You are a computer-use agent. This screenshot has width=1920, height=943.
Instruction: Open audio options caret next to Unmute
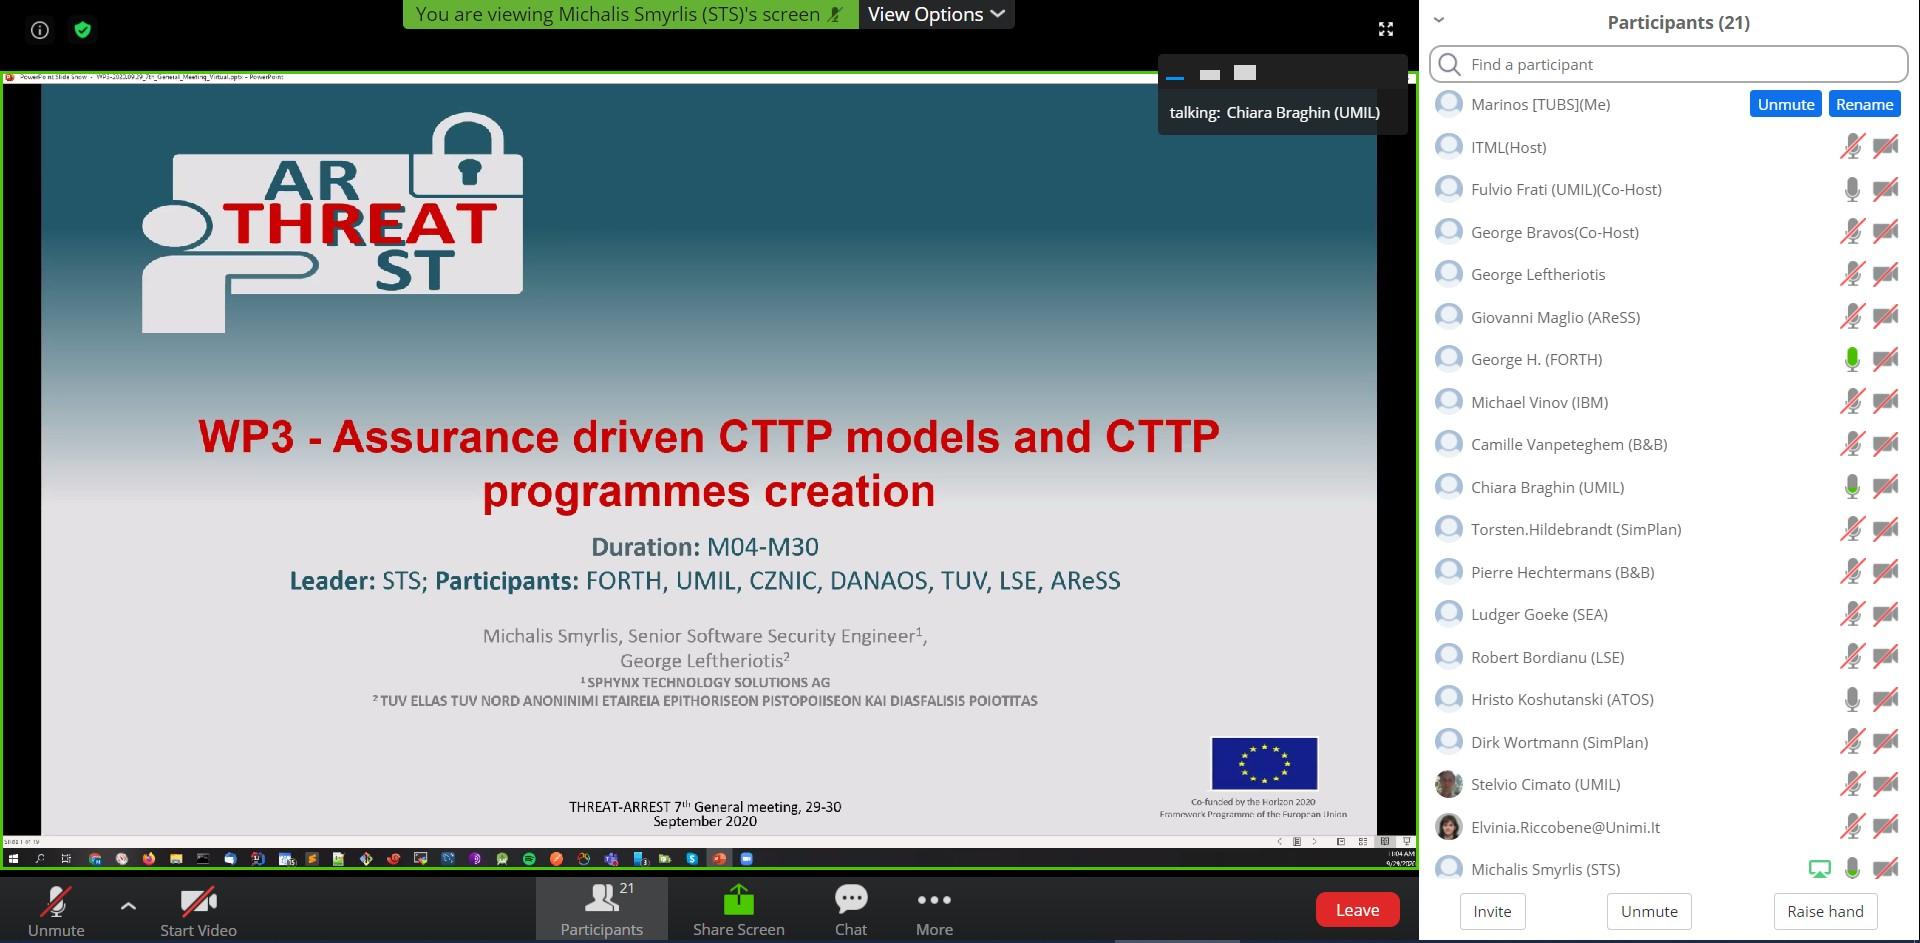click(128, 906)
